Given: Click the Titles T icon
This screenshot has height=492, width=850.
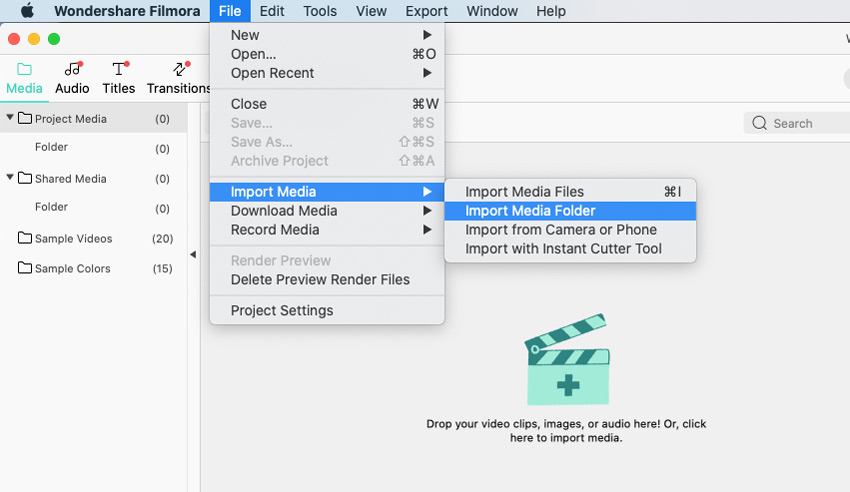Looking at the screenshot, I should coord(118,69).
